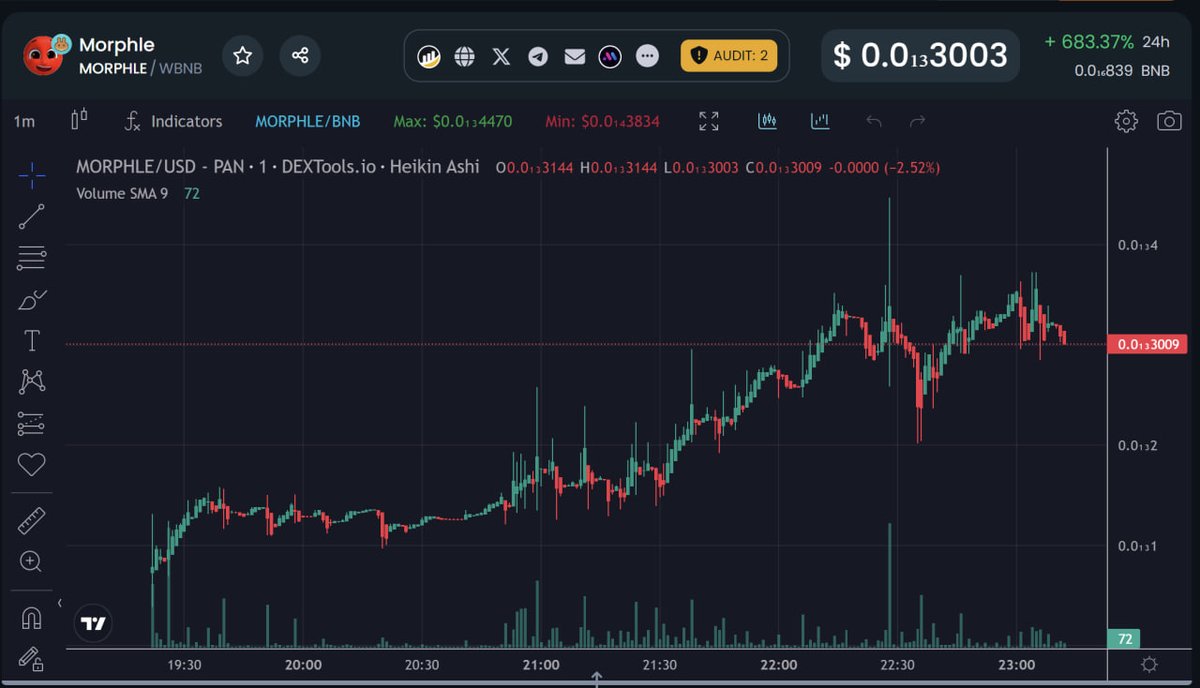Image resolution: width=1200 pixels, height=688 pixels.
Task: Click the Morphle token avatar
Action: 45,55
